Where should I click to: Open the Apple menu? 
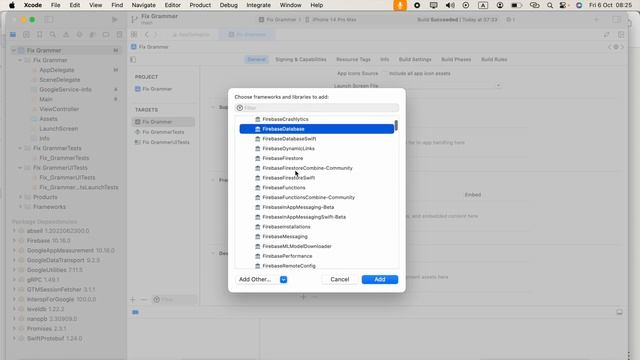12,5
